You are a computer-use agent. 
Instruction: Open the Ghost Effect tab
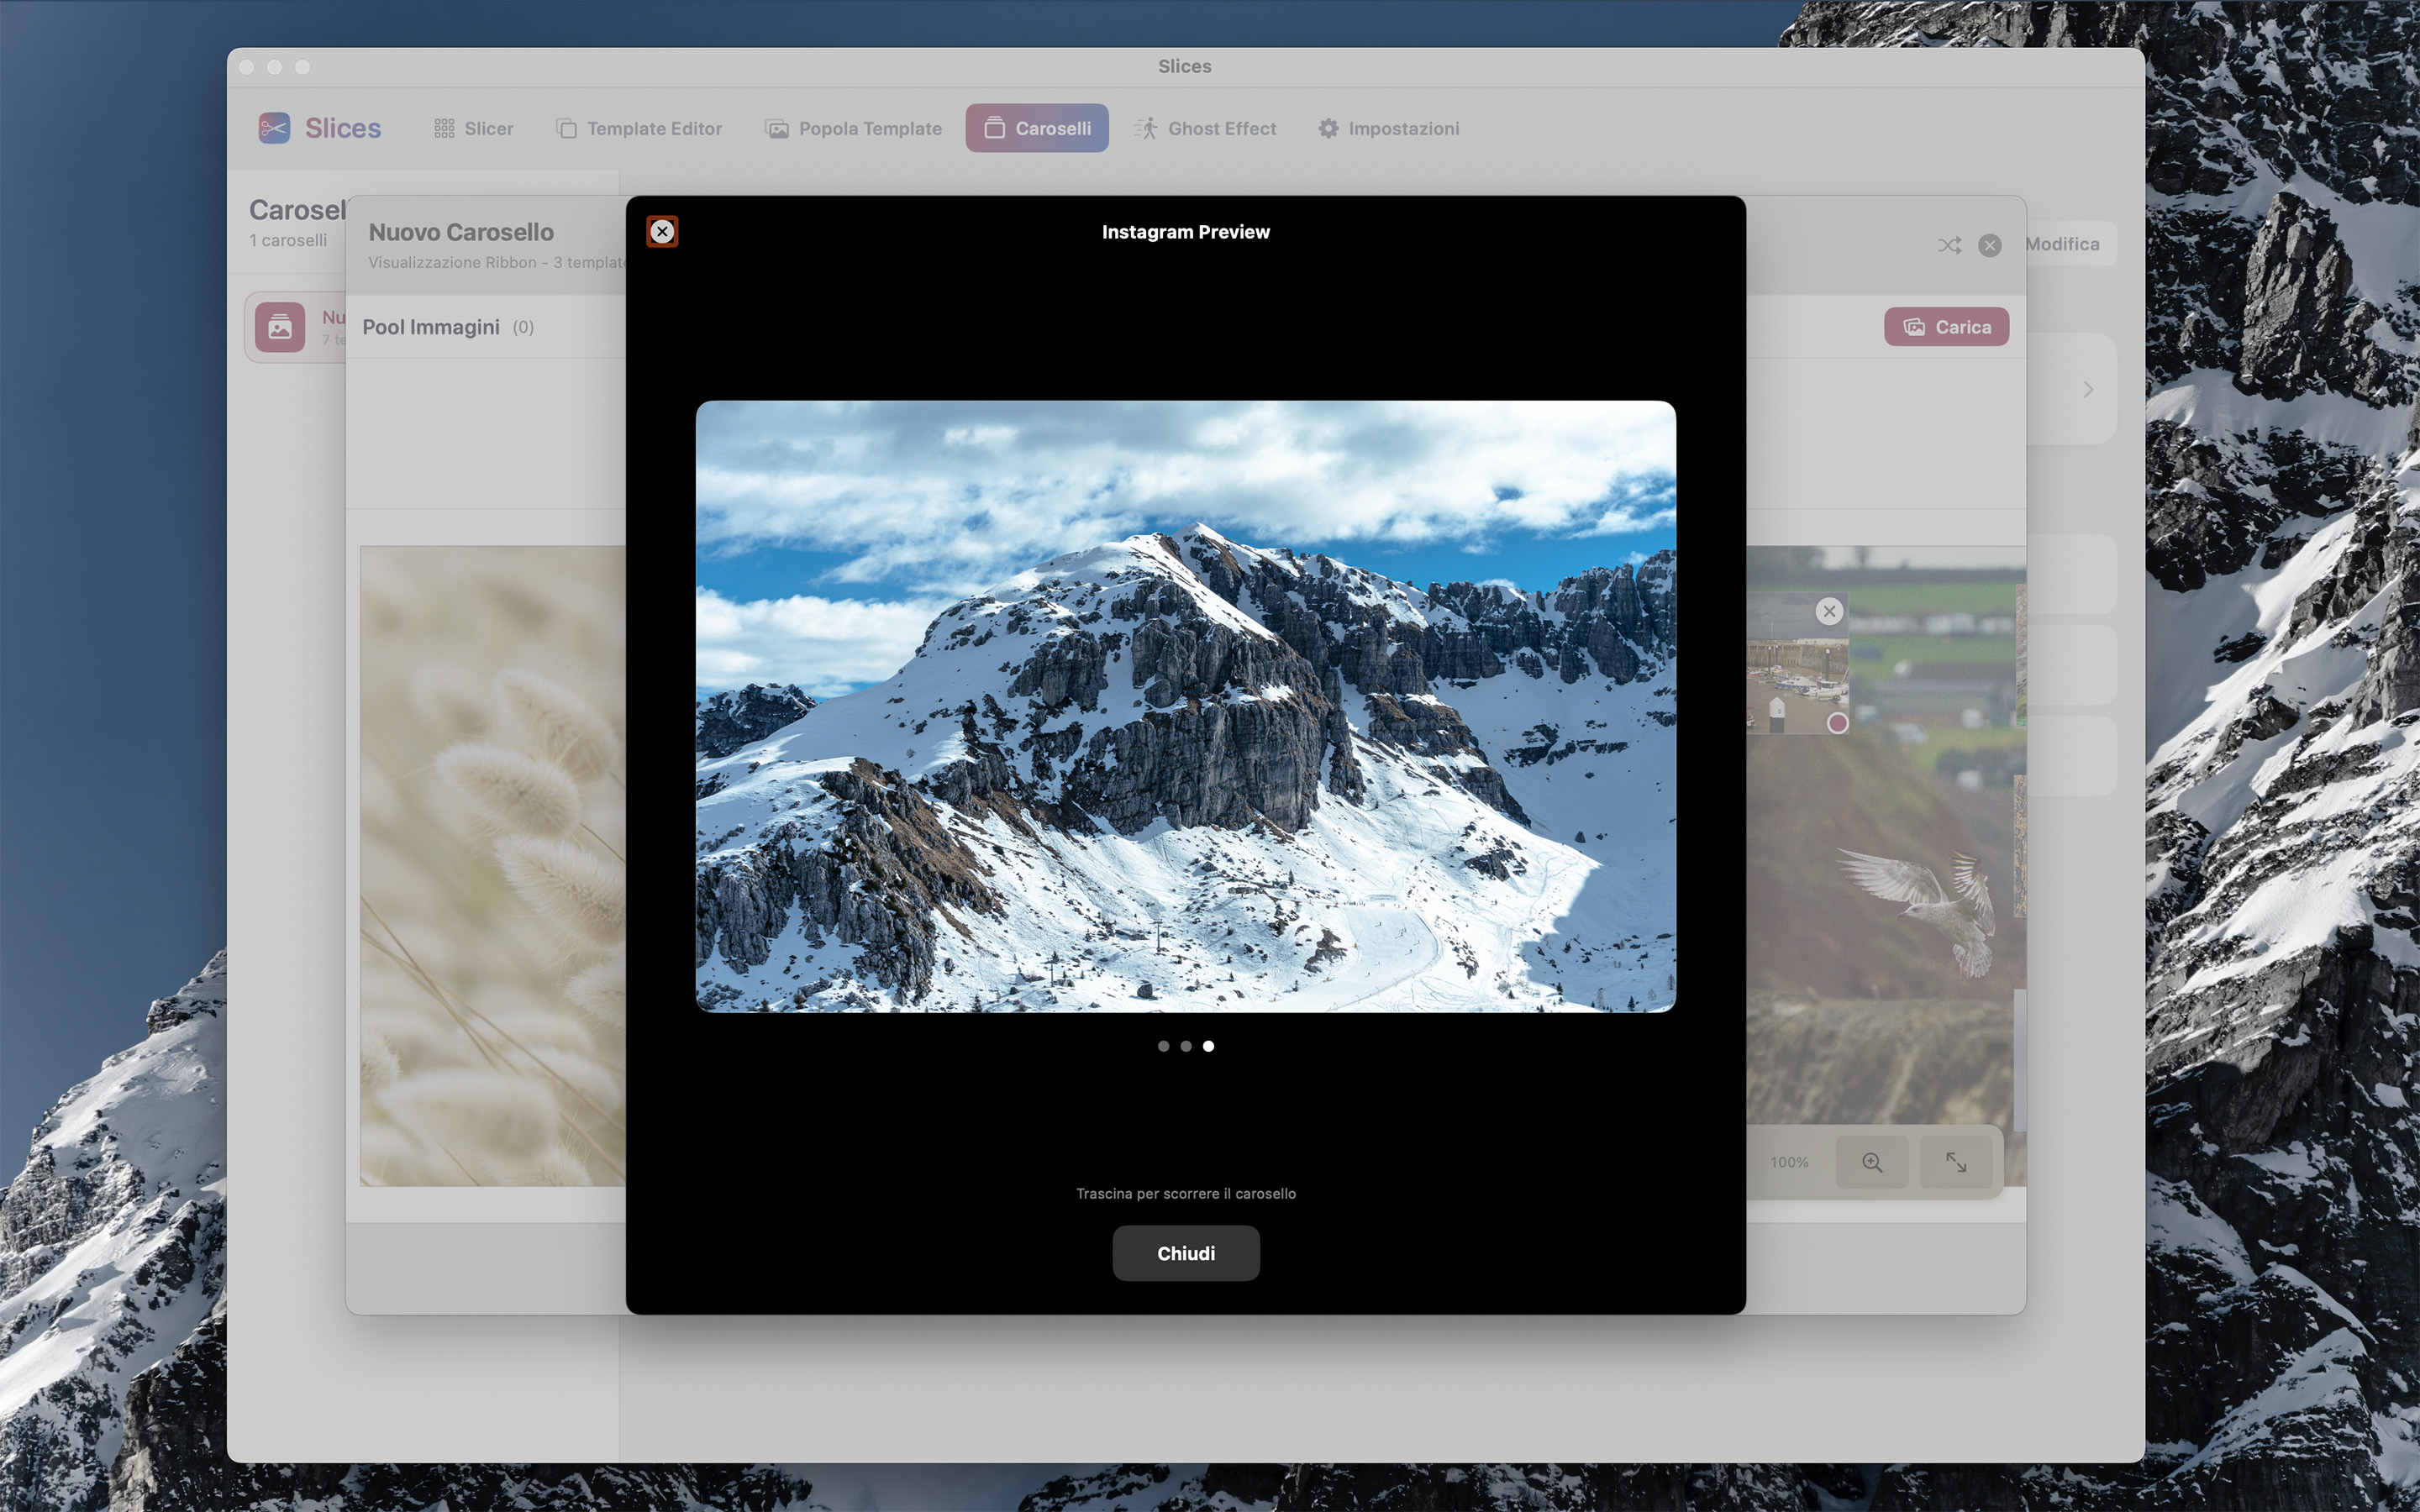pos(1205,128)
